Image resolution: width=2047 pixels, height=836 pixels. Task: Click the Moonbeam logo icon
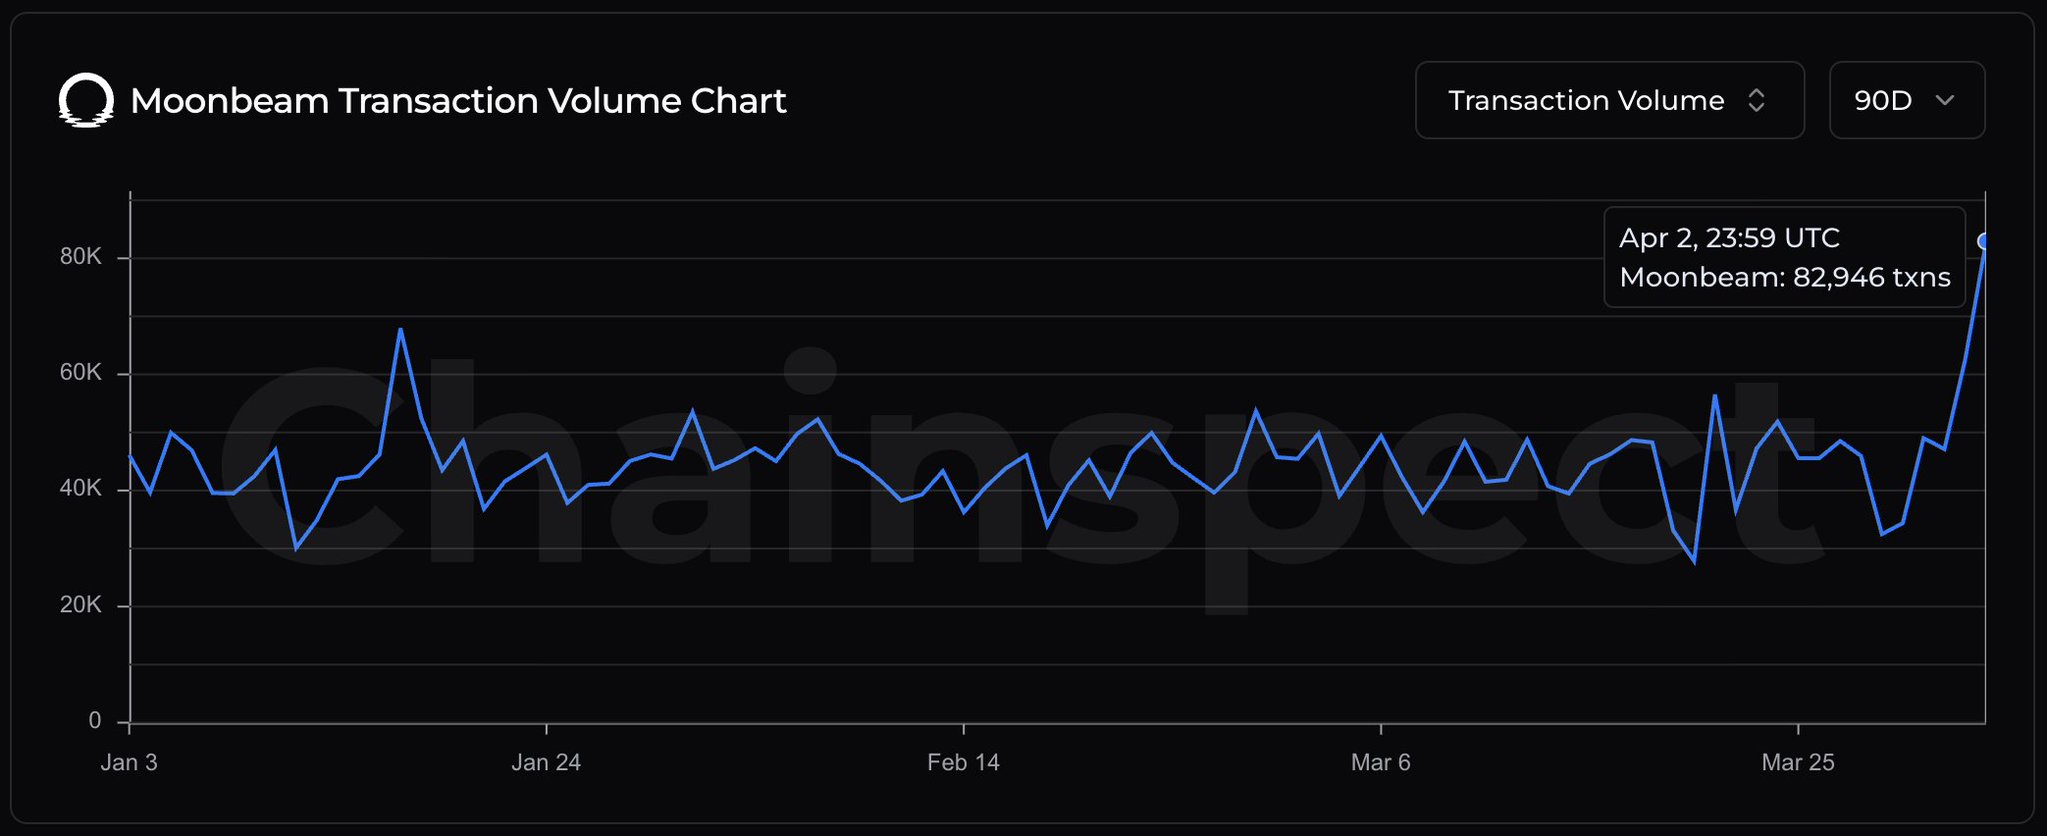tap(86, 100)
